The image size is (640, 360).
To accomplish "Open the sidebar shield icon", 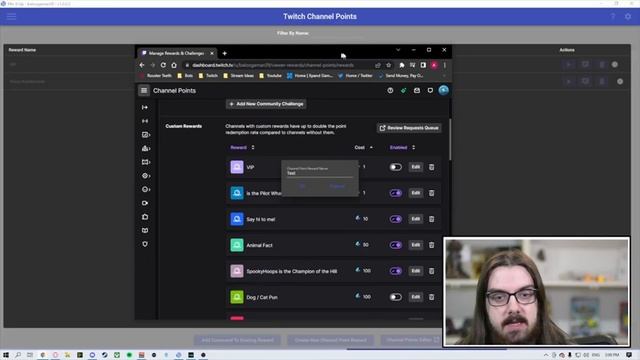I will (145, 244).
